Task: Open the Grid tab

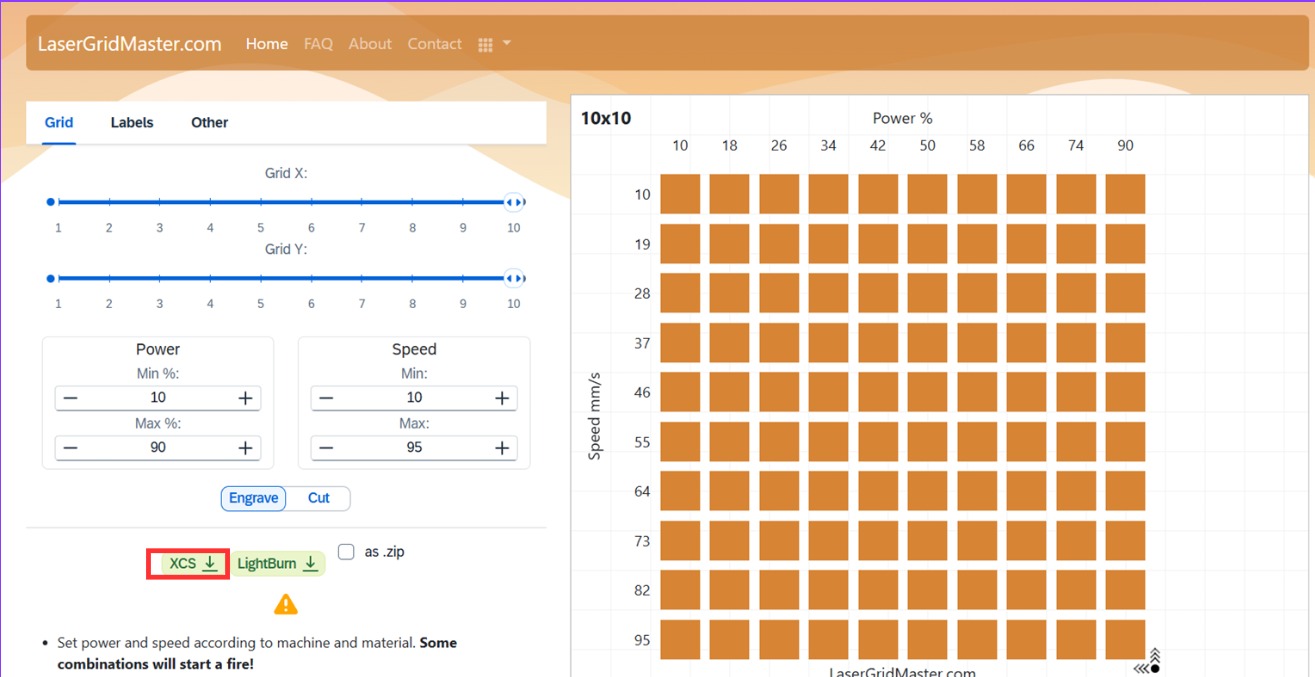Action: click(x=59, y=122)
